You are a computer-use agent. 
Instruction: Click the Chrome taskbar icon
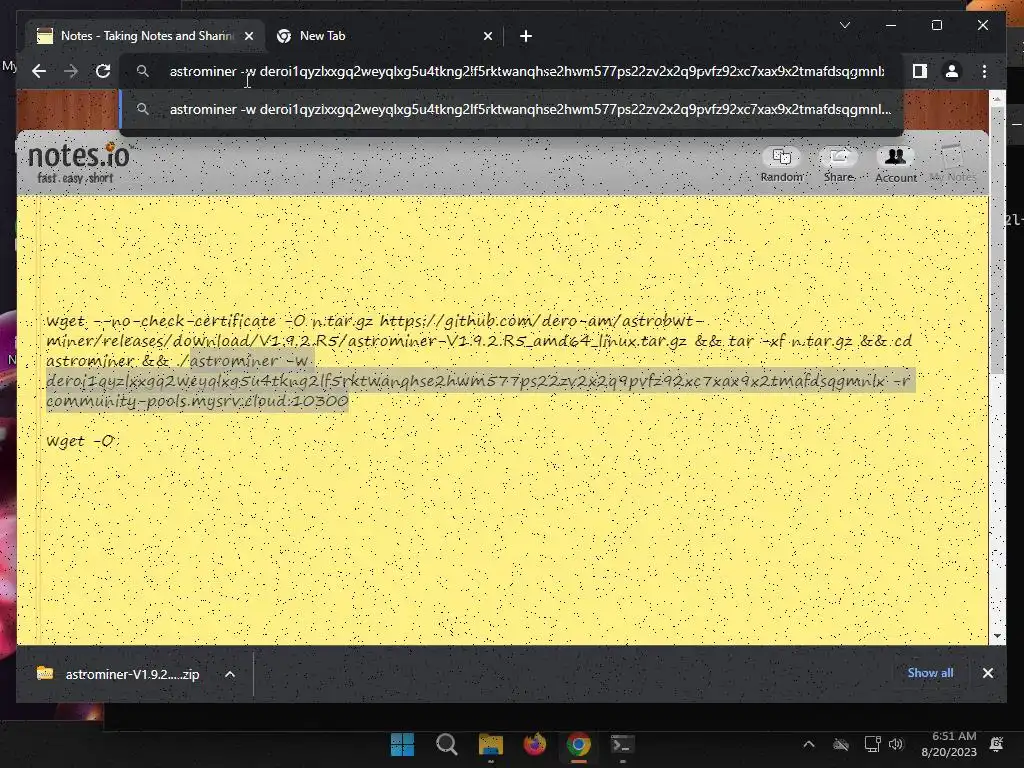578,744
